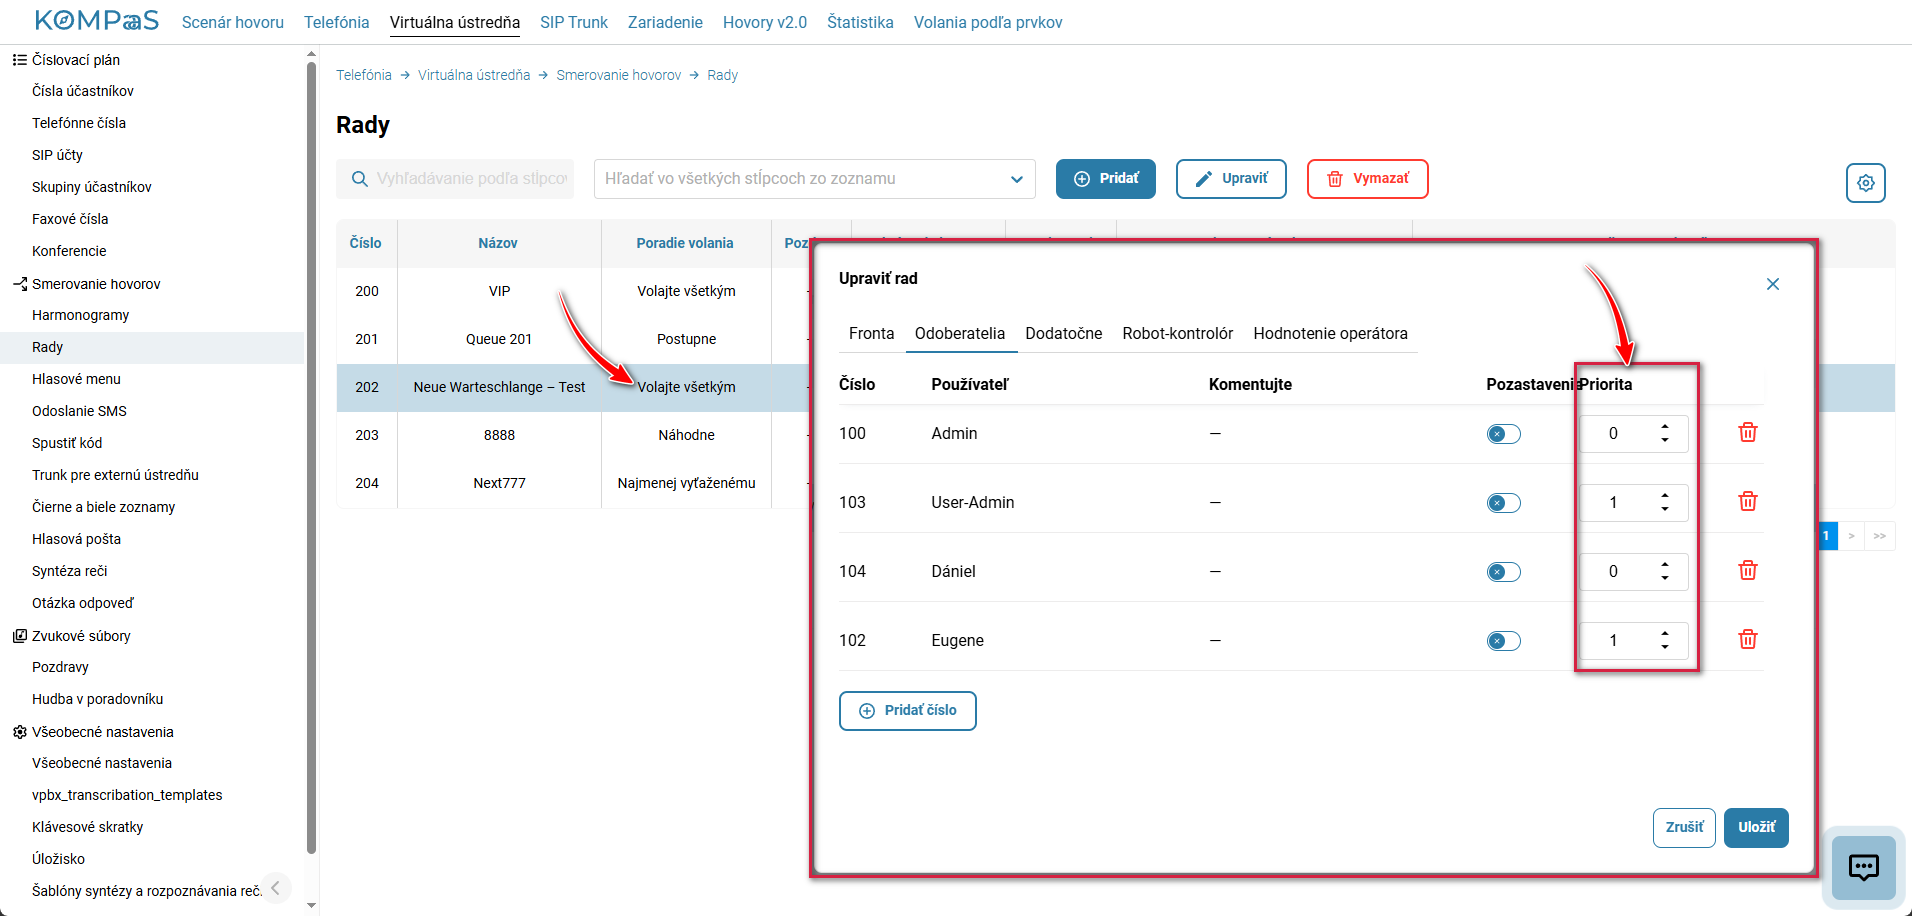
Task: Decrease priority for User-Admin
Action: click(x=1665, y=509)
